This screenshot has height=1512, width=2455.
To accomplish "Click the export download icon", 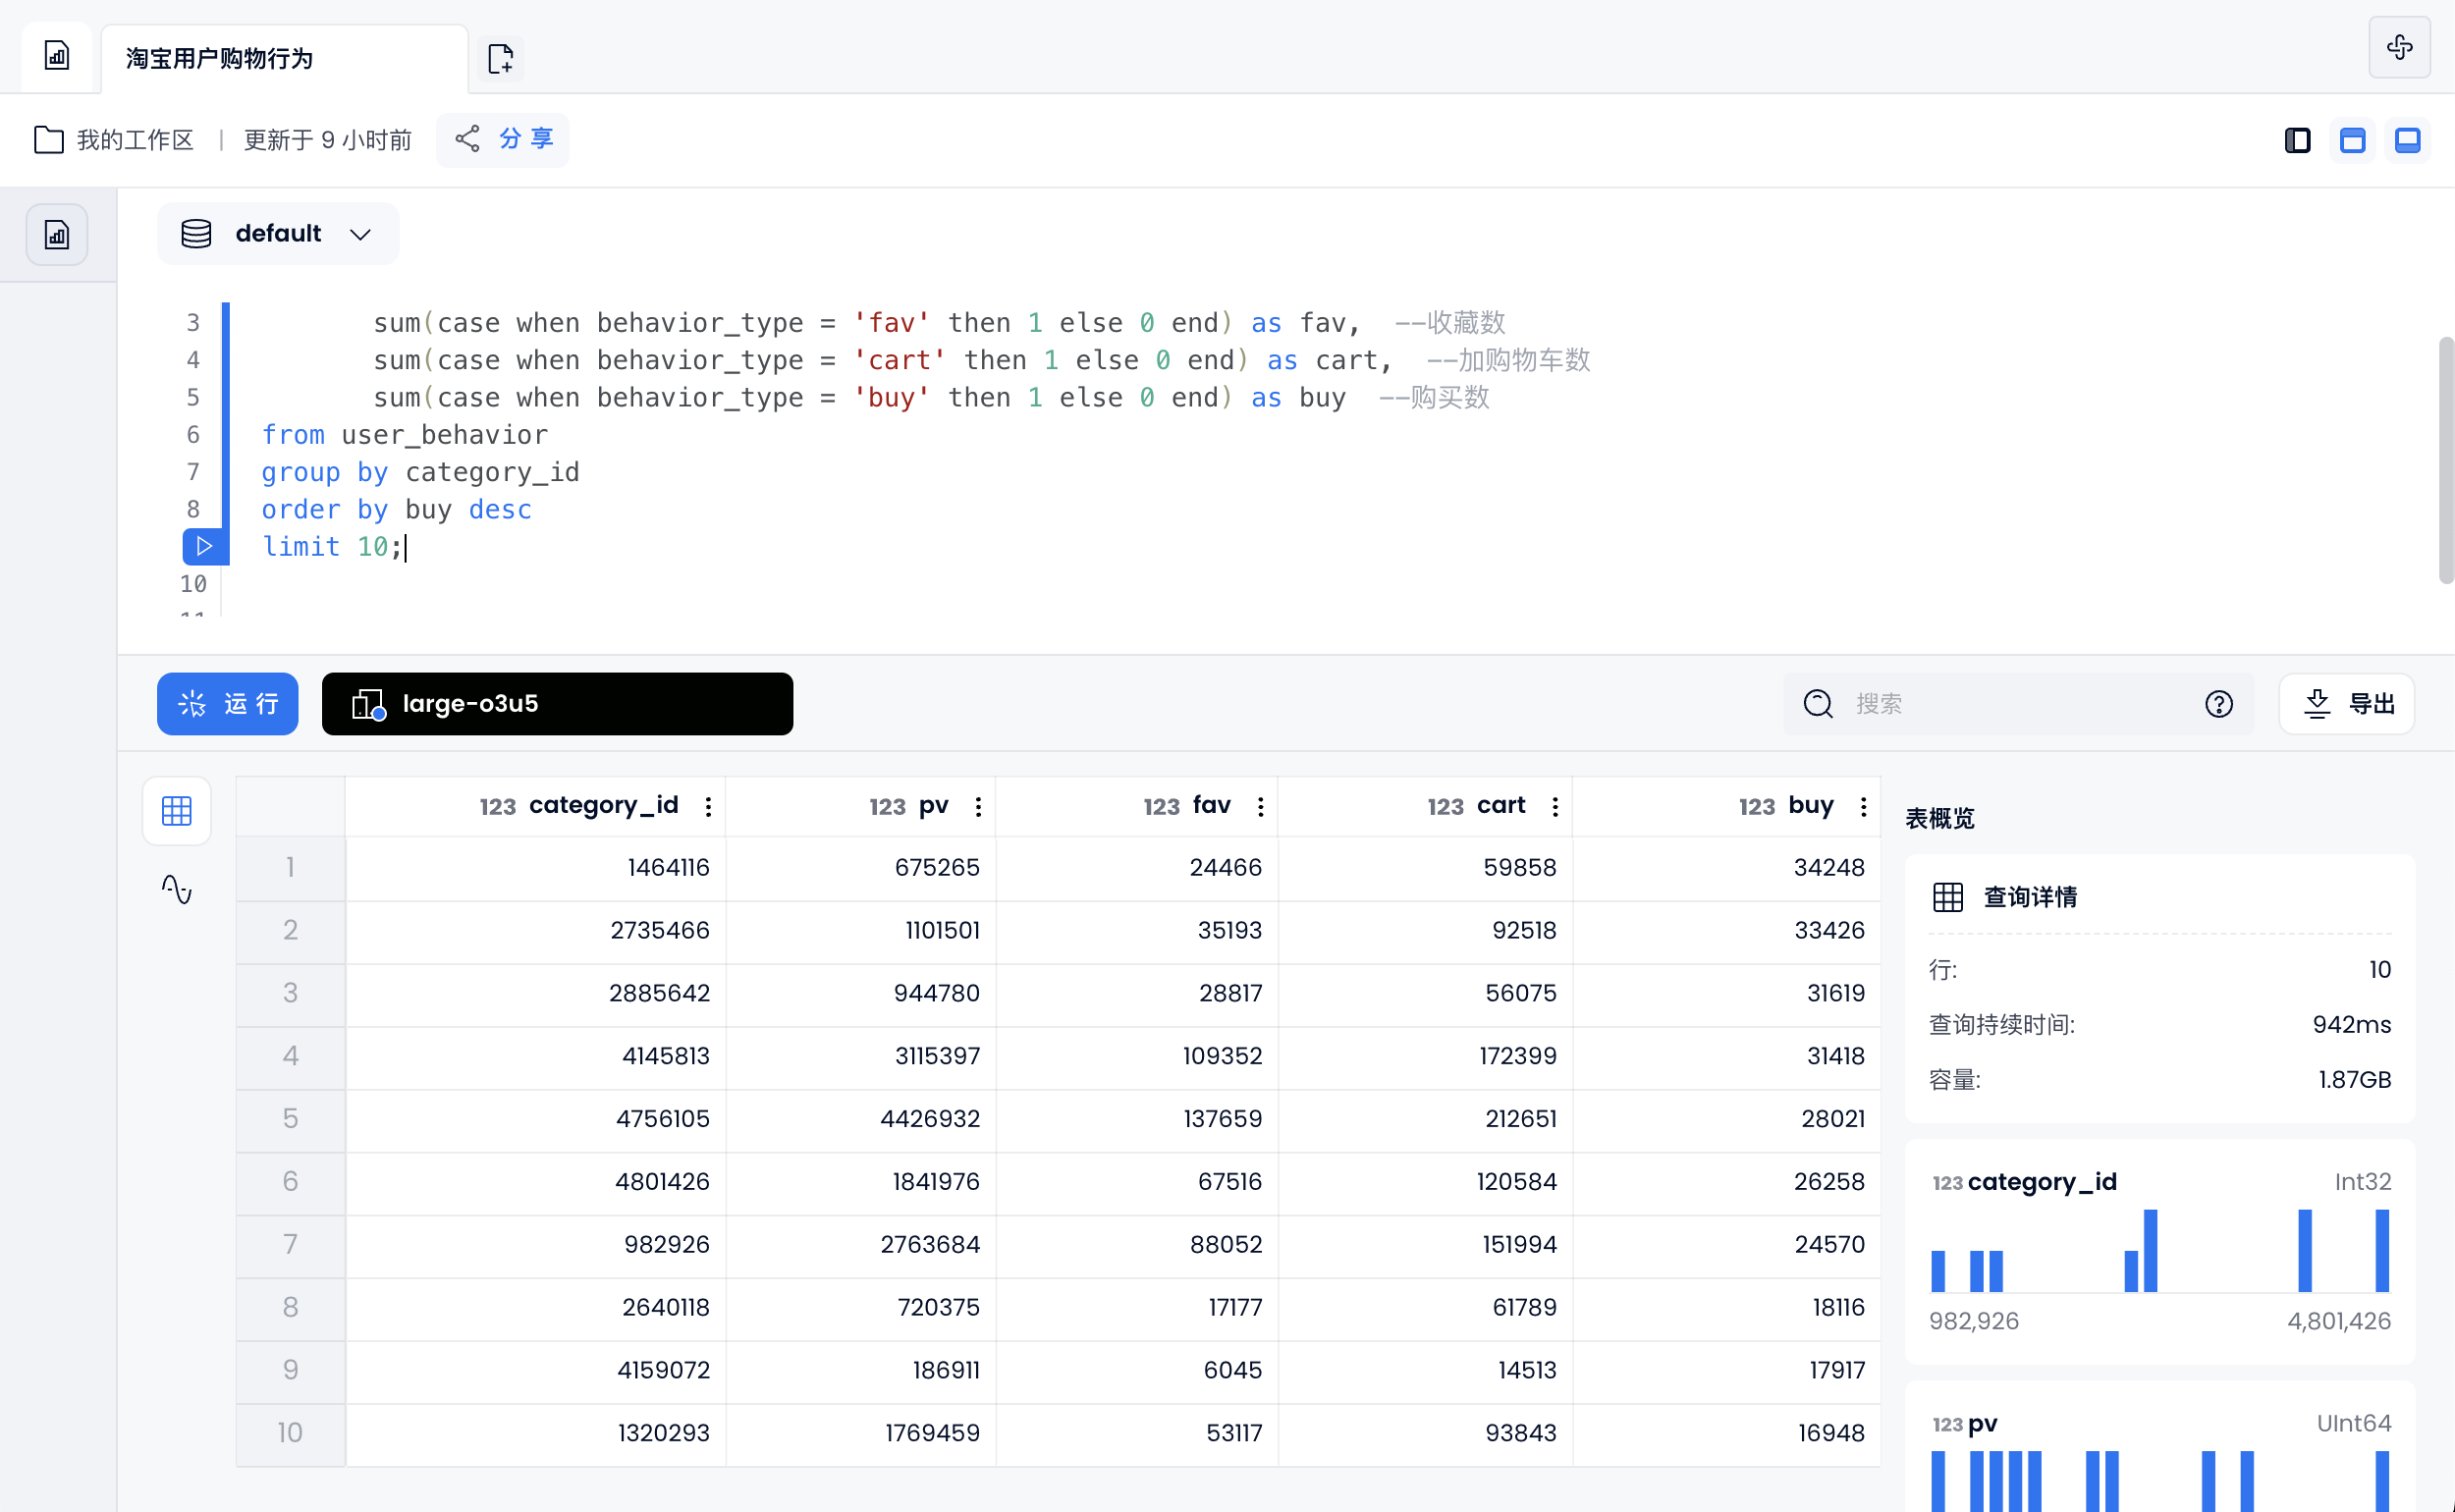I will coord(2316,703).
